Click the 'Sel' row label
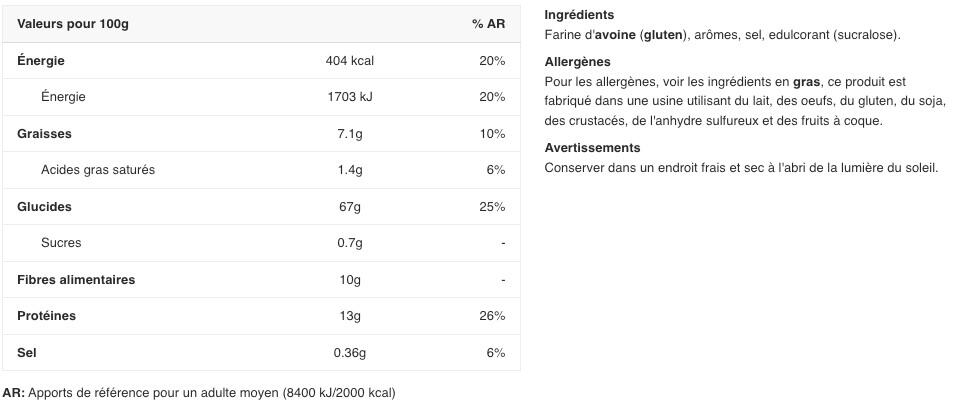 tap(27, 353)
